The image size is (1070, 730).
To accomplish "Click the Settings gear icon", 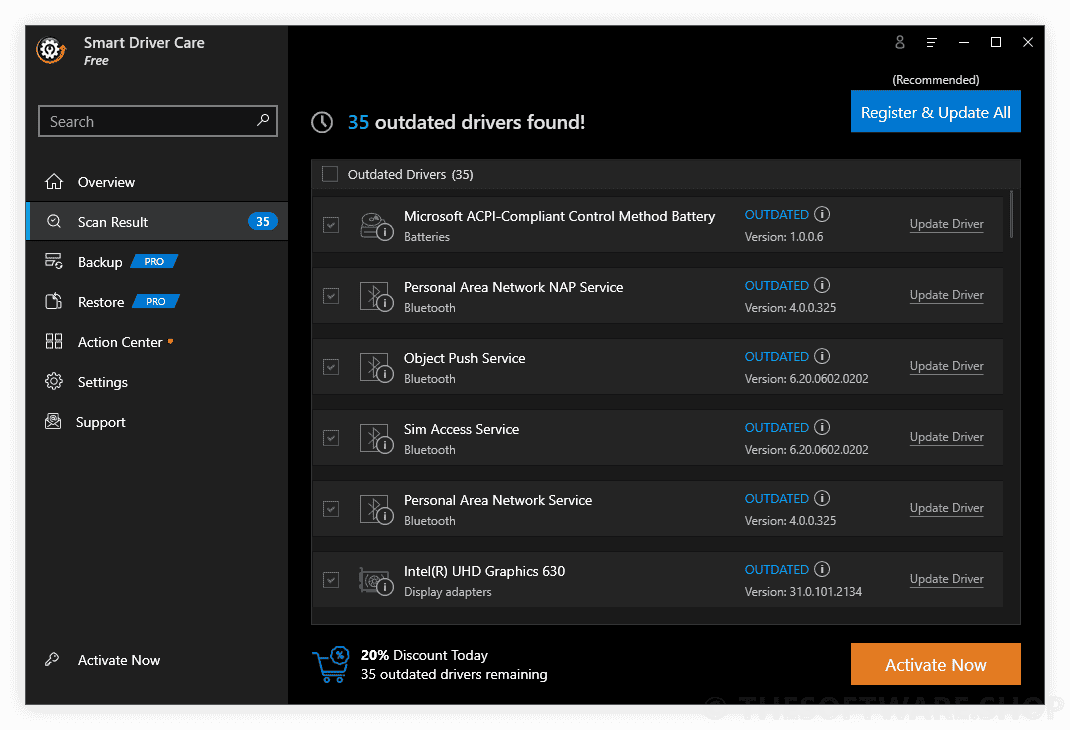I will [54, 381].
